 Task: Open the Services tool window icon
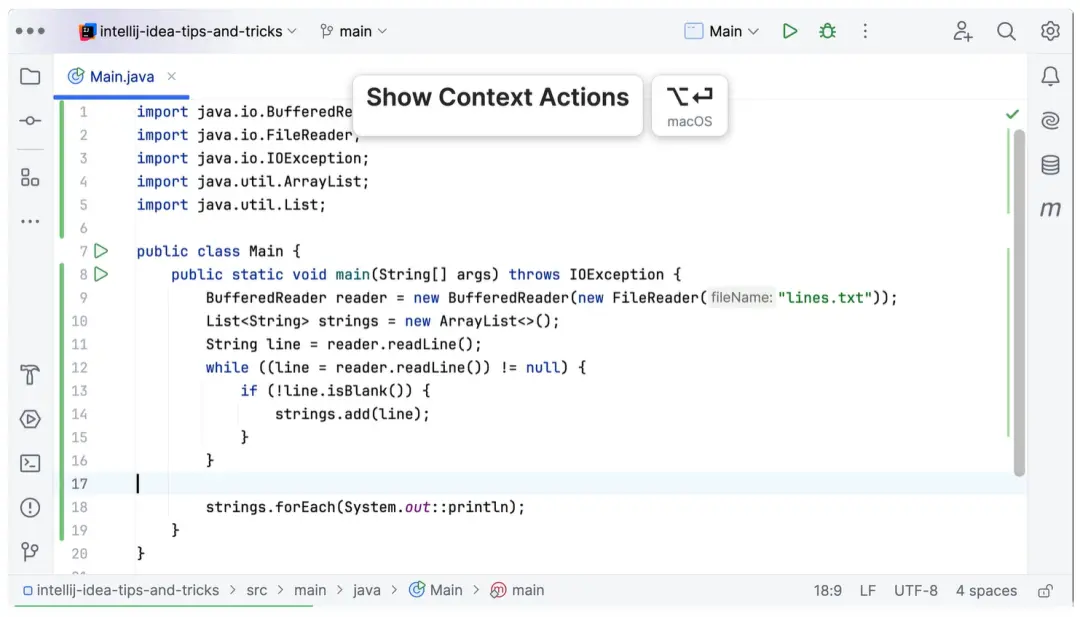[x=30, y=419]
